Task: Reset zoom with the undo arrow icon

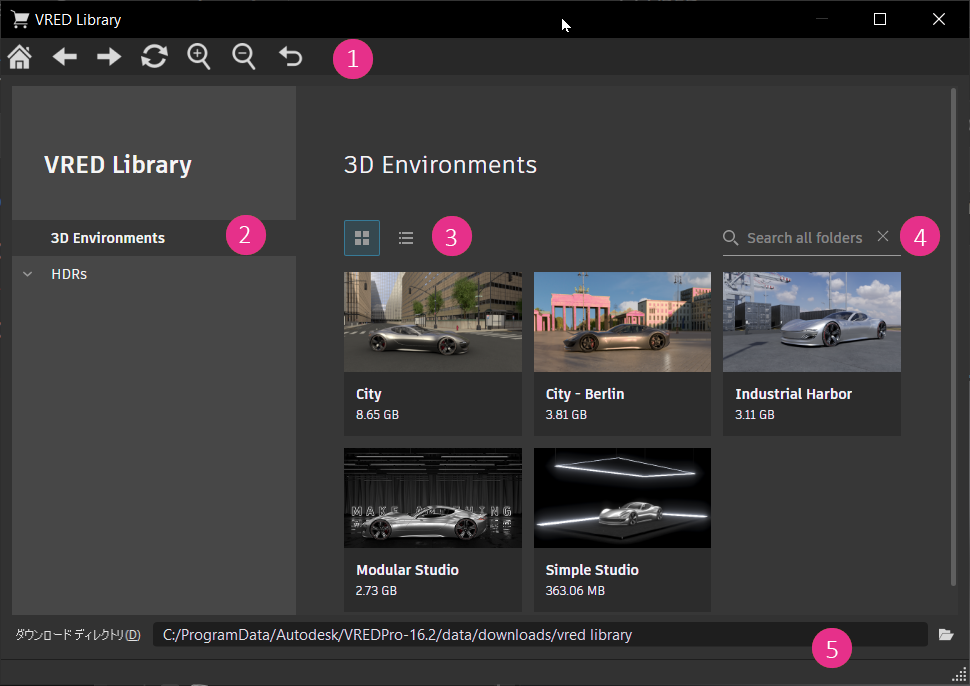Action: click(x=290, y=56)
